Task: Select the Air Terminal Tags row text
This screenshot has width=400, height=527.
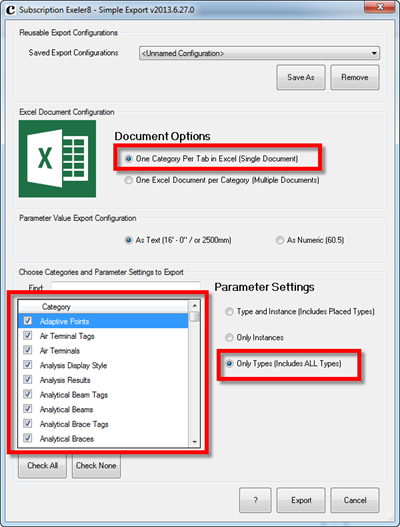Action: pos(67,336)
